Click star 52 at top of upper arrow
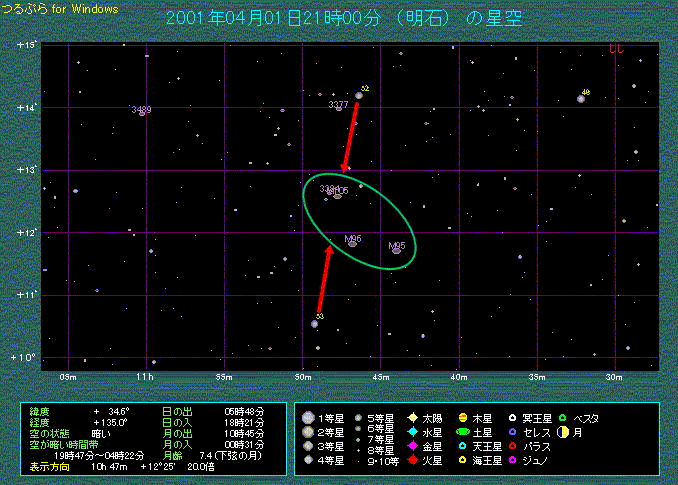The width and height of the screenshot is (678, 485). coord(358,96)
